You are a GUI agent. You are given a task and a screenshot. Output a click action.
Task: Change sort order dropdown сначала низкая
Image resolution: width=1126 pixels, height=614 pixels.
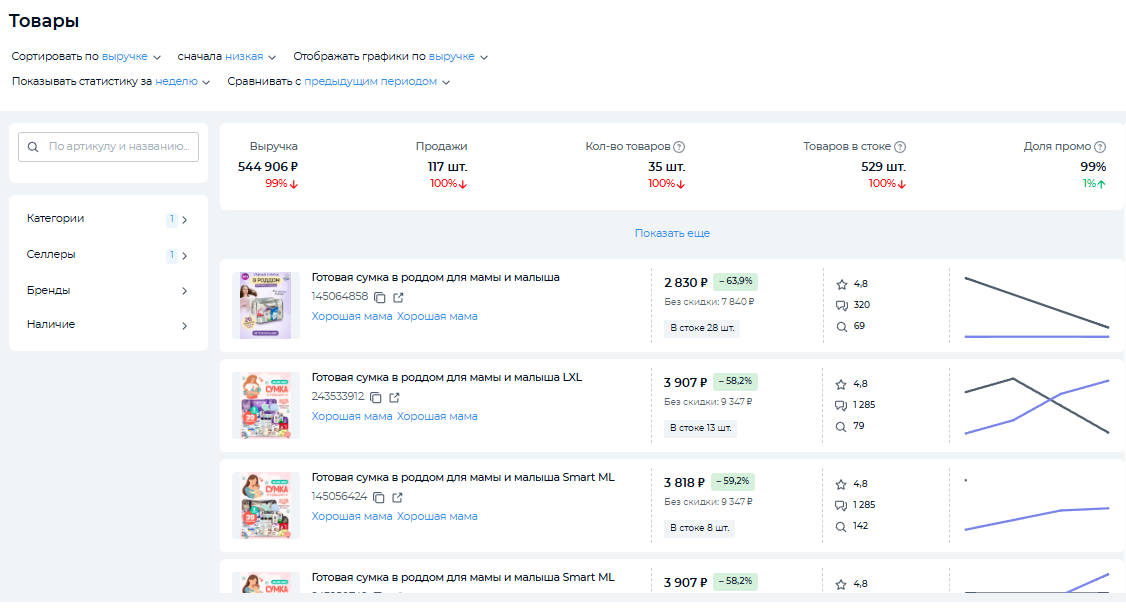click(250, 57)
